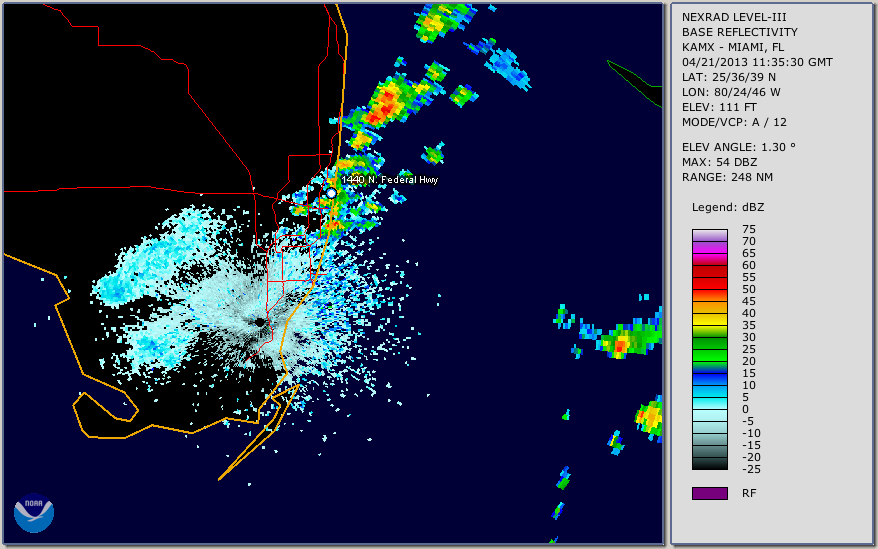Click the 'ELEV ANGLE: 1.30' text
Screen dimensions: 878x549
coord(738,147)
